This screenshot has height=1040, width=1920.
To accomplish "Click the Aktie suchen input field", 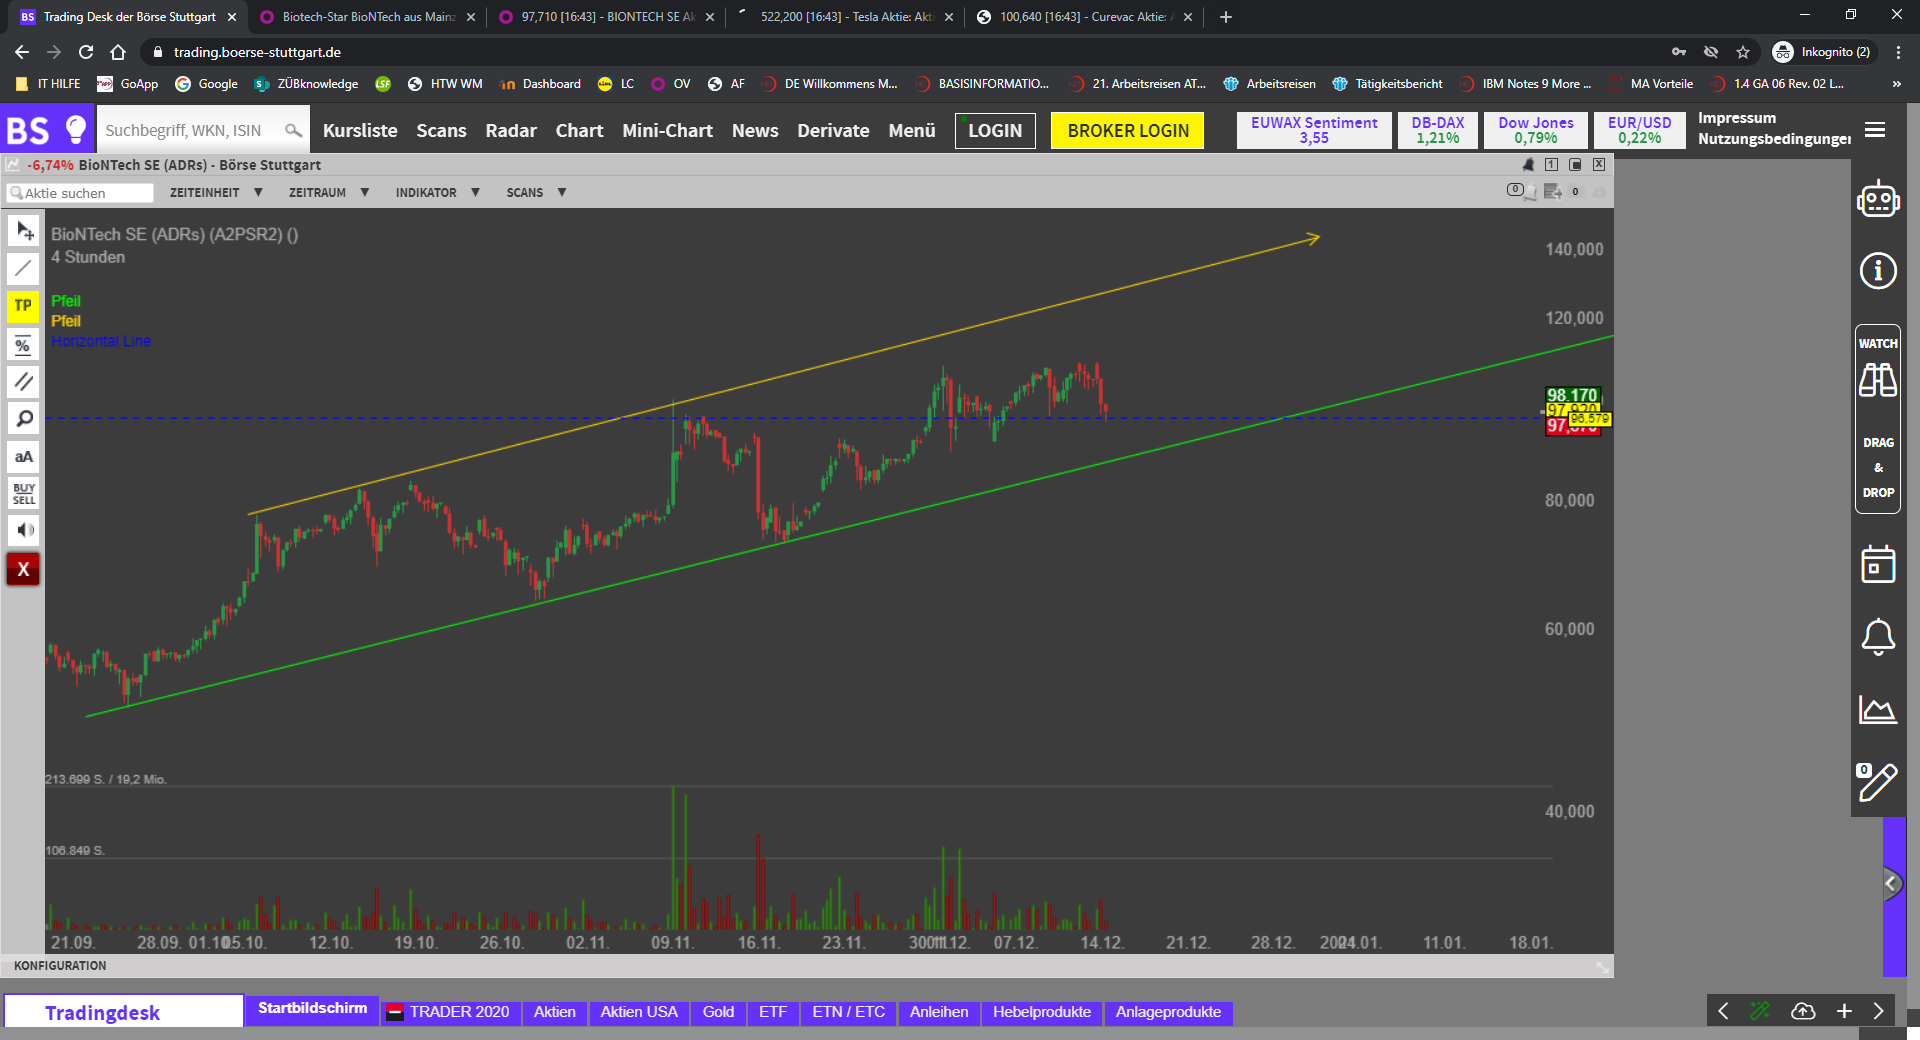I will click(80, 193).
